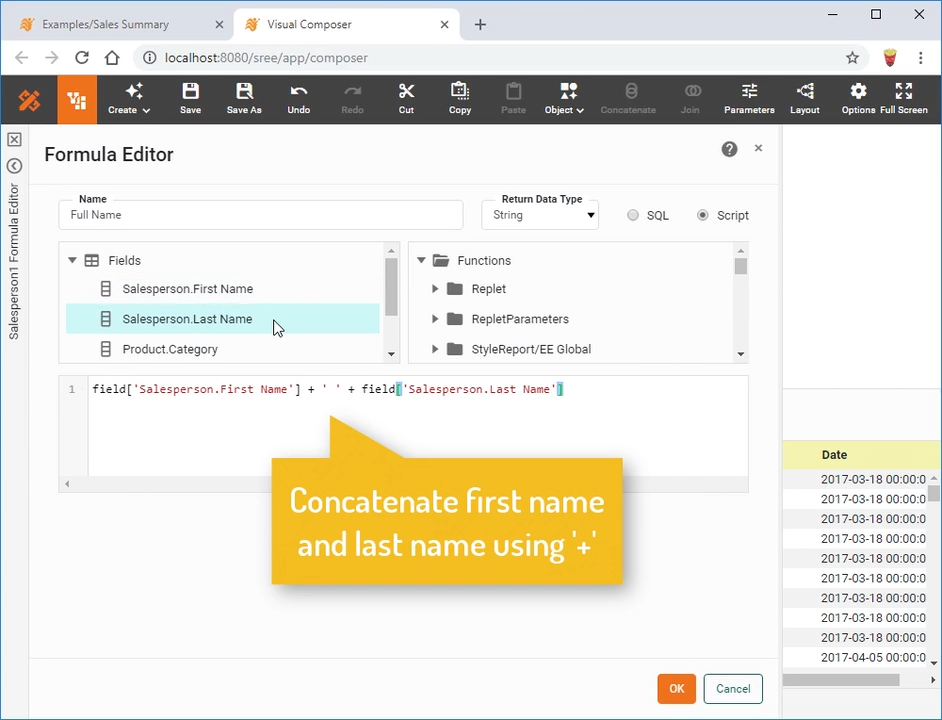Image resolution: width=942 pixels, height=720 pixels.
Task: Click the Fields list scroll down arrow
Action: 391,355
